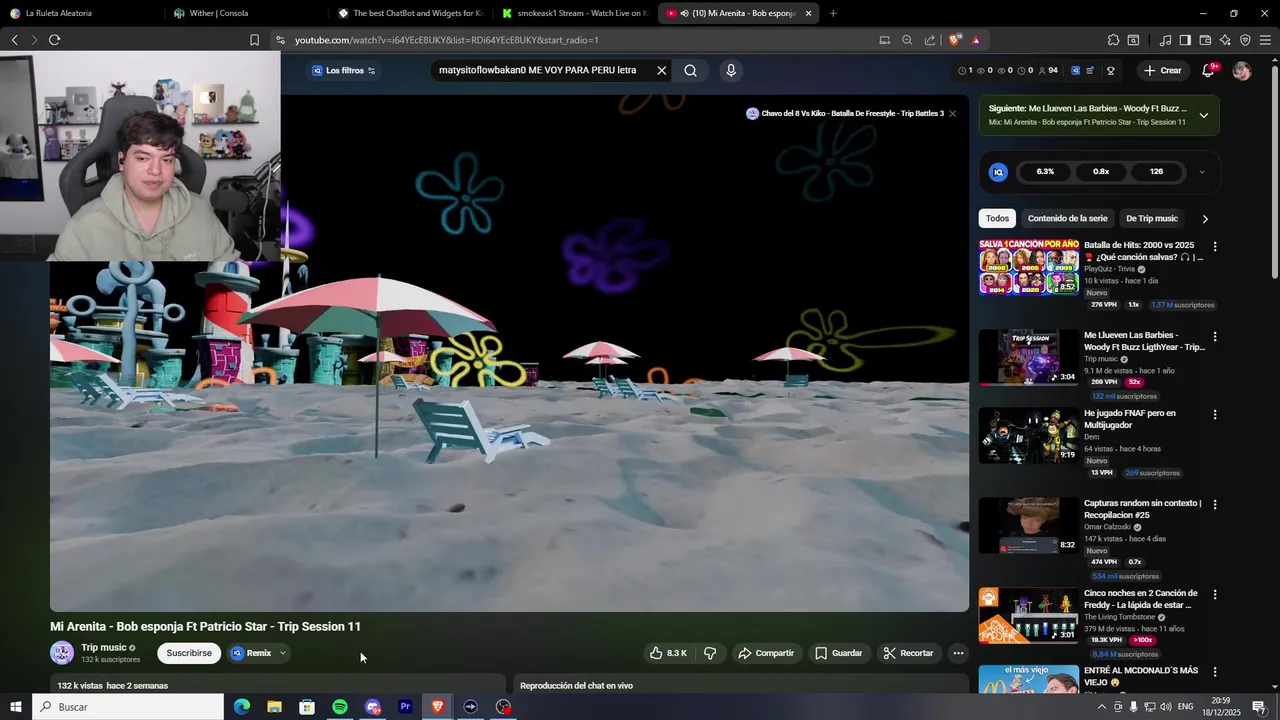1280x720 pixels.
Task: Click the Compartir button
Action: [766, 653]
